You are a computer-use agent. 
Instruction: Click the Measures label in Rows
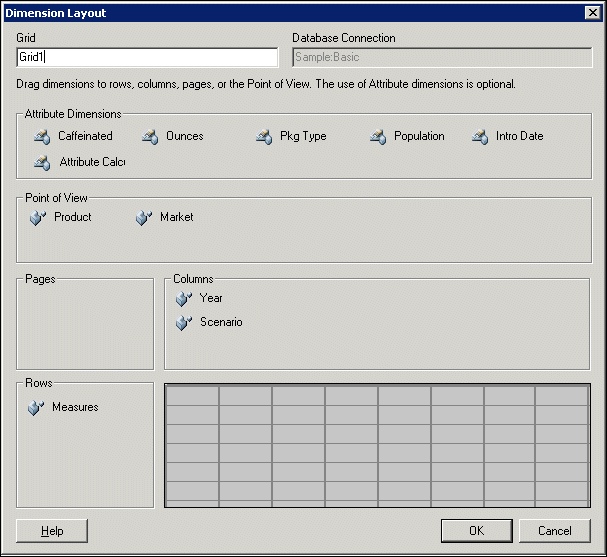click(x=75, y=407)
